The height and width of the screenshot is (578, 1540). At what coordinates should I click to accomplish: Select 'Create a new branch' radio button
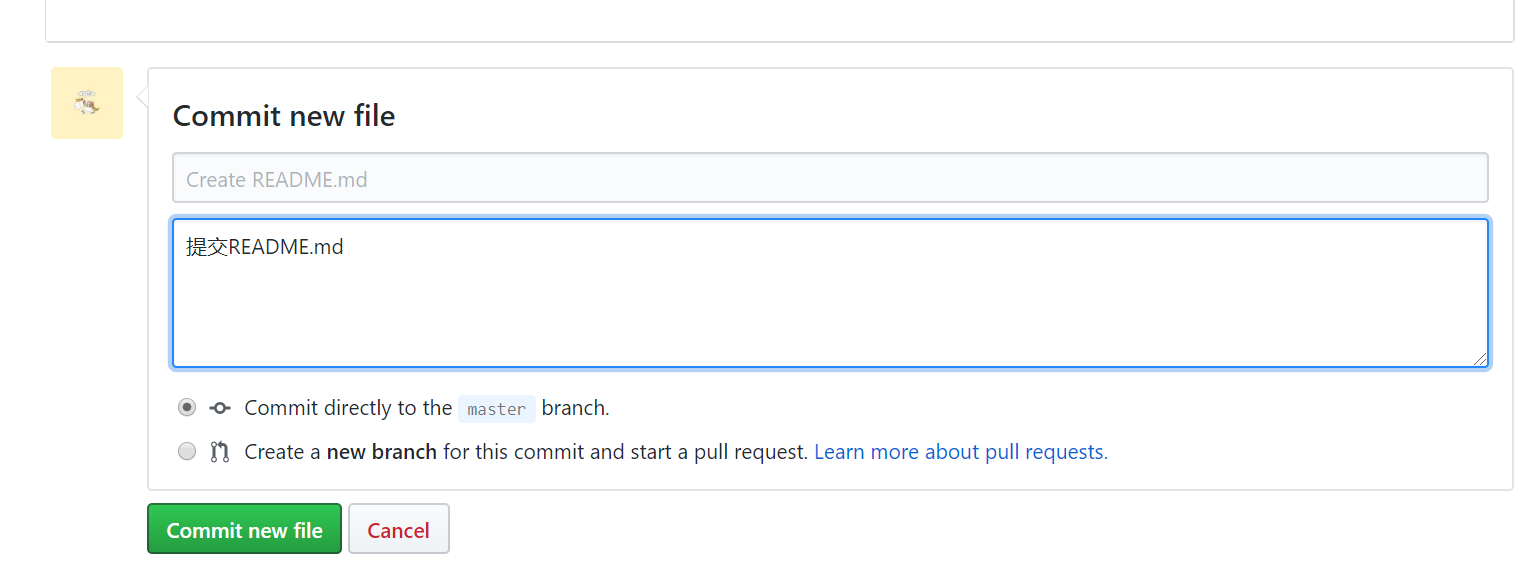click(187, 451)
